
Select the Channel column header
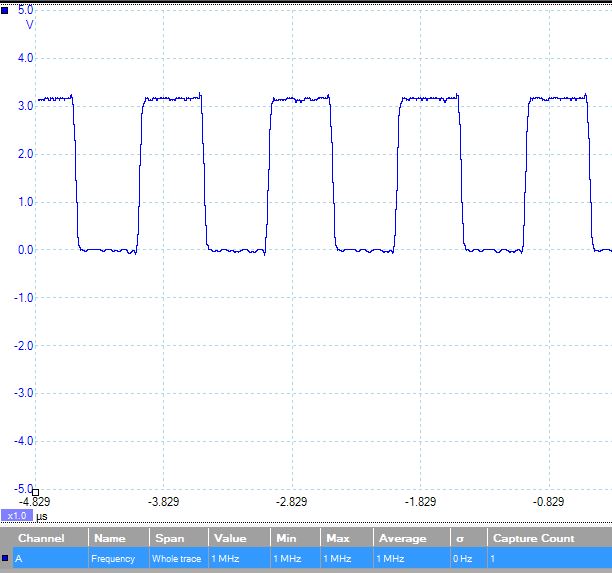(41, 538)
